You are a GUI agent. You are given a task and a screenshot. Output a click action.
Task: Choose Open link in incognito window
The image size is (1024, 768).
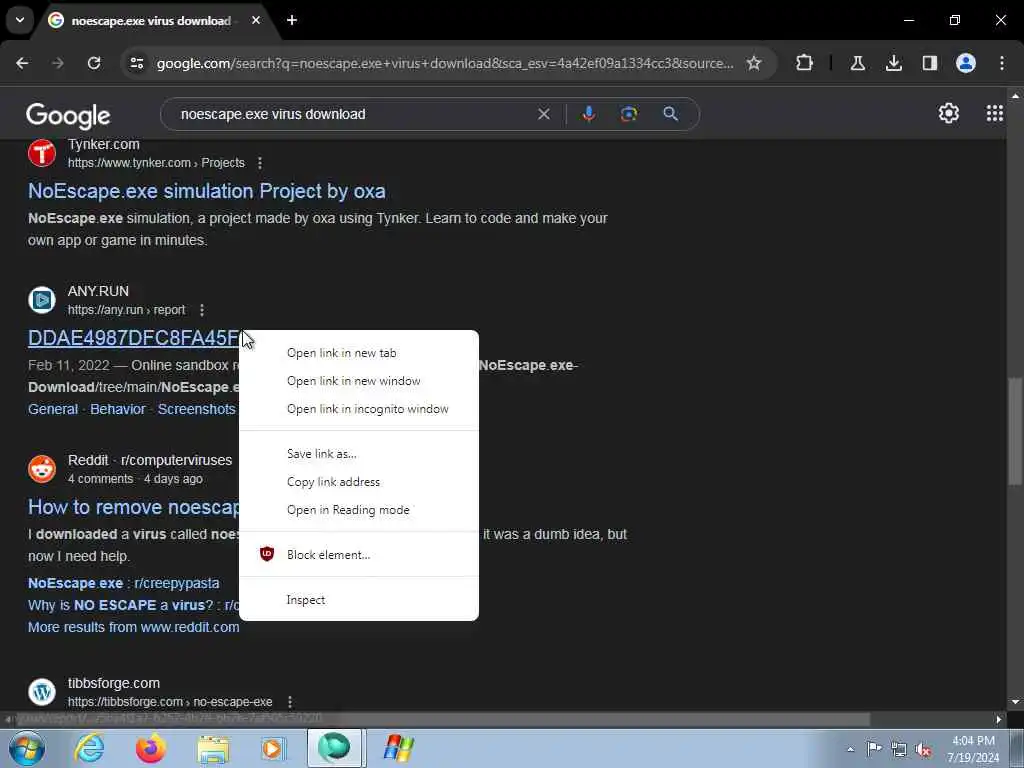click(x=359, y=409)
